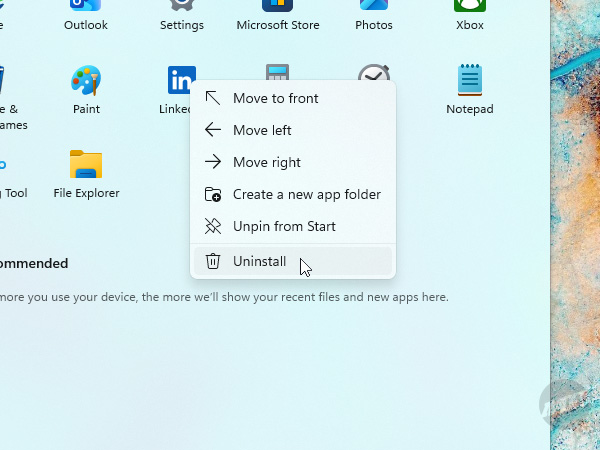This screenshot has height=450, width=600.
Task: Launch the Xbox app
Action: [x=469, y=8]
